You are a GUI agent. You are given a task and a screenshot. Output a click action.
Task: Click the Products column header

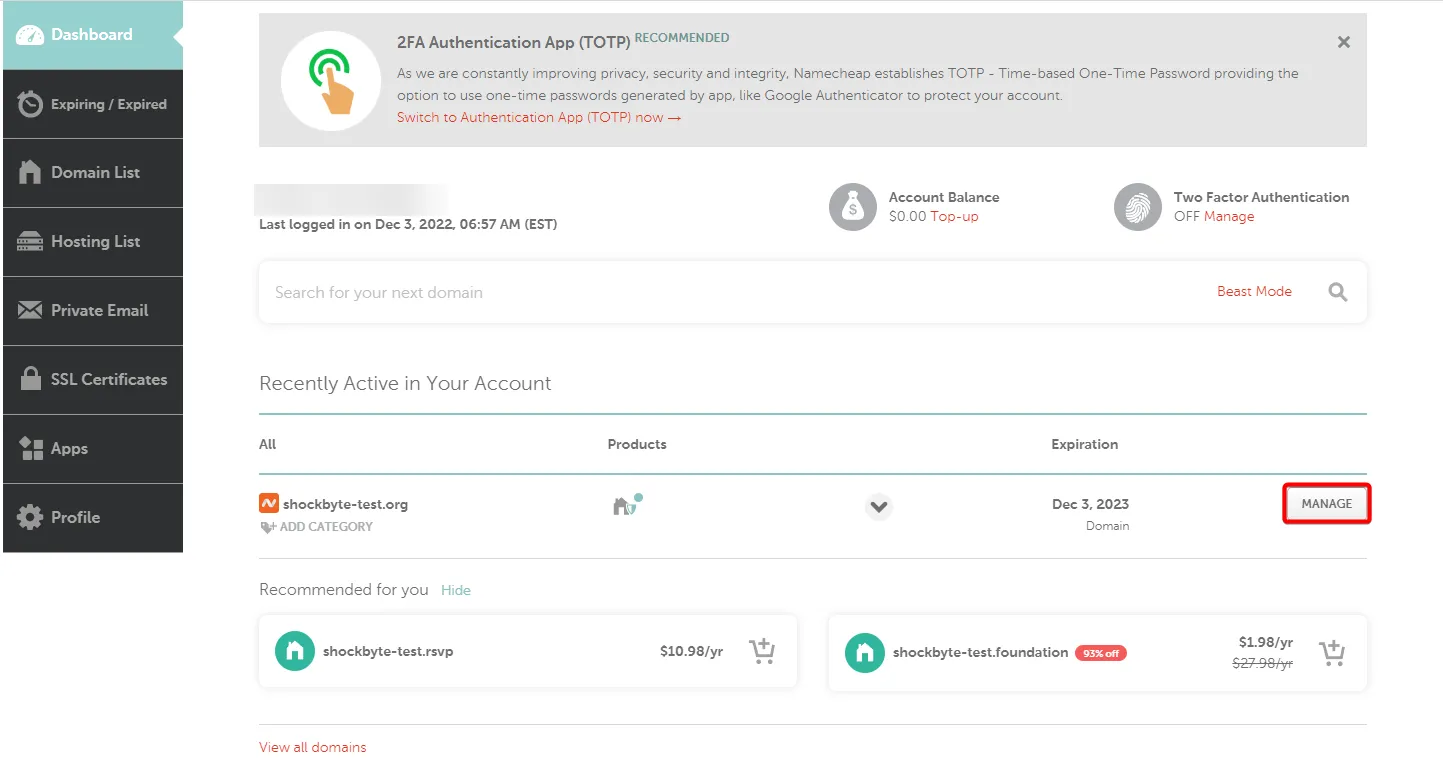637,444
